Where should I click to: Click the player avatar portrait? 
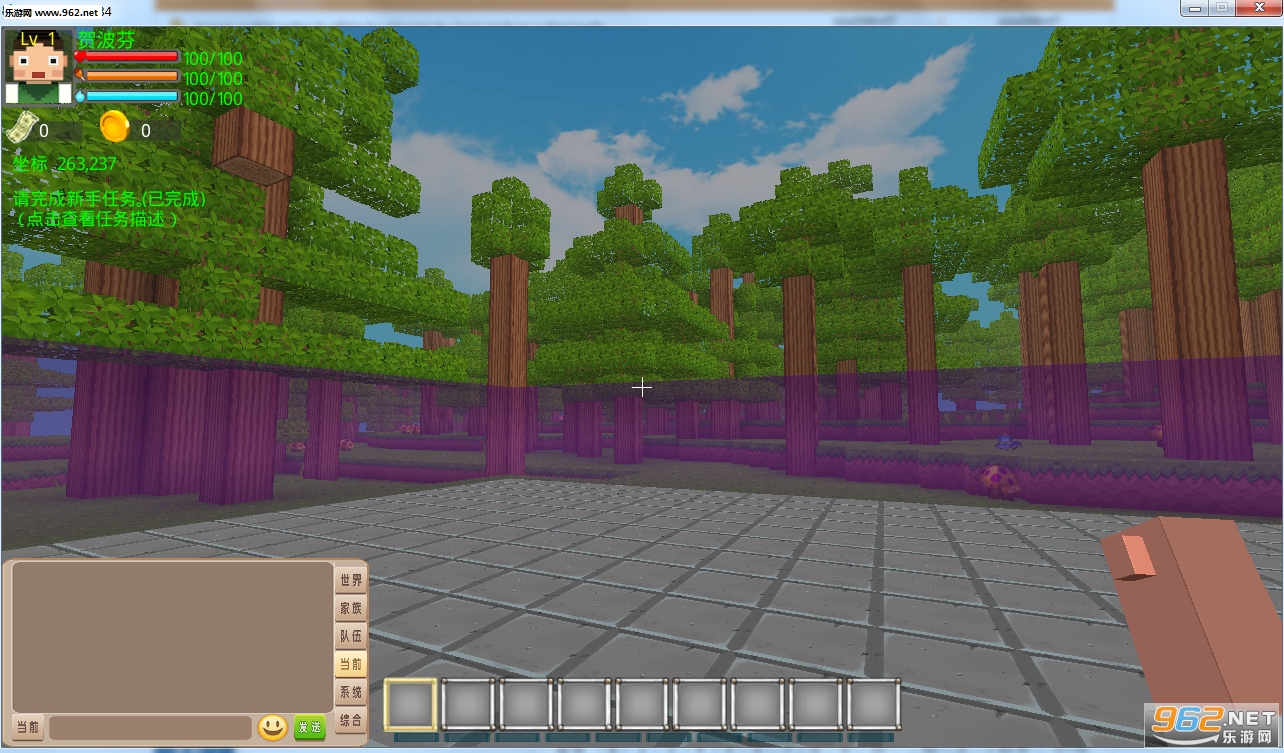(39, 67)
